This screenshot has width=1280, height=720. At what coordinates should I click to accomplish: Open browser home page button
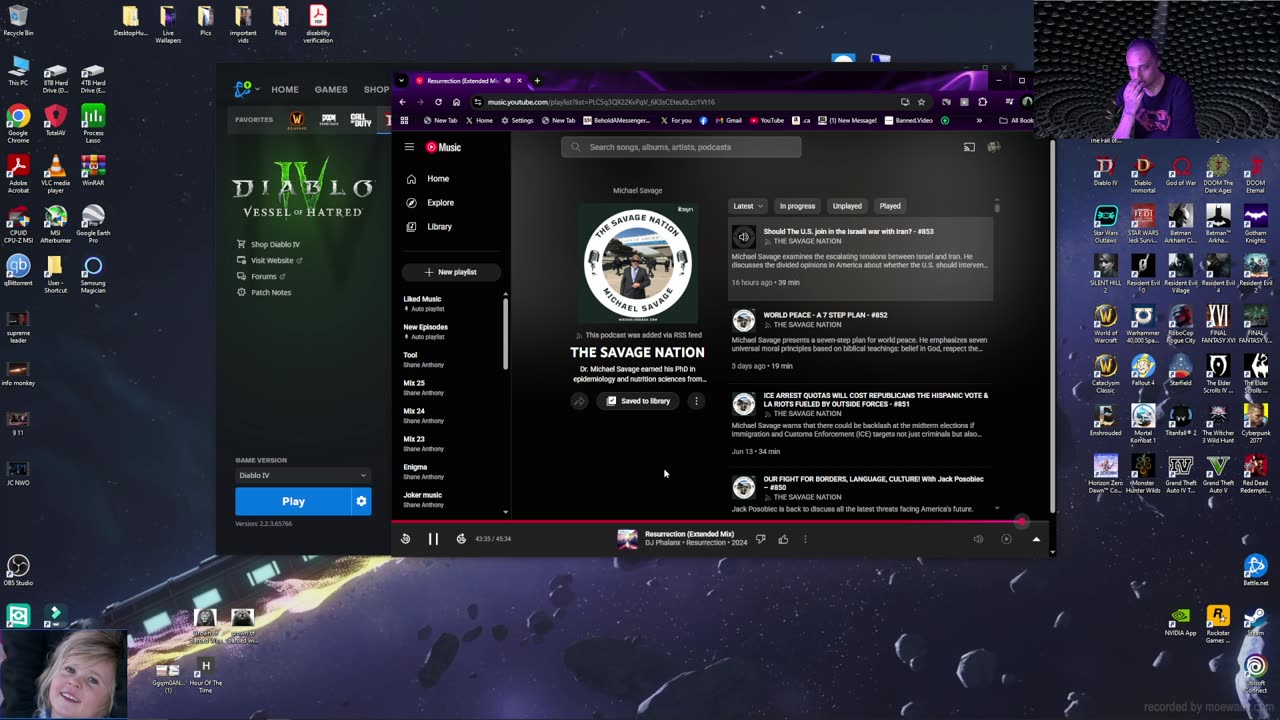pyautogui.click(x=456, y=102)
